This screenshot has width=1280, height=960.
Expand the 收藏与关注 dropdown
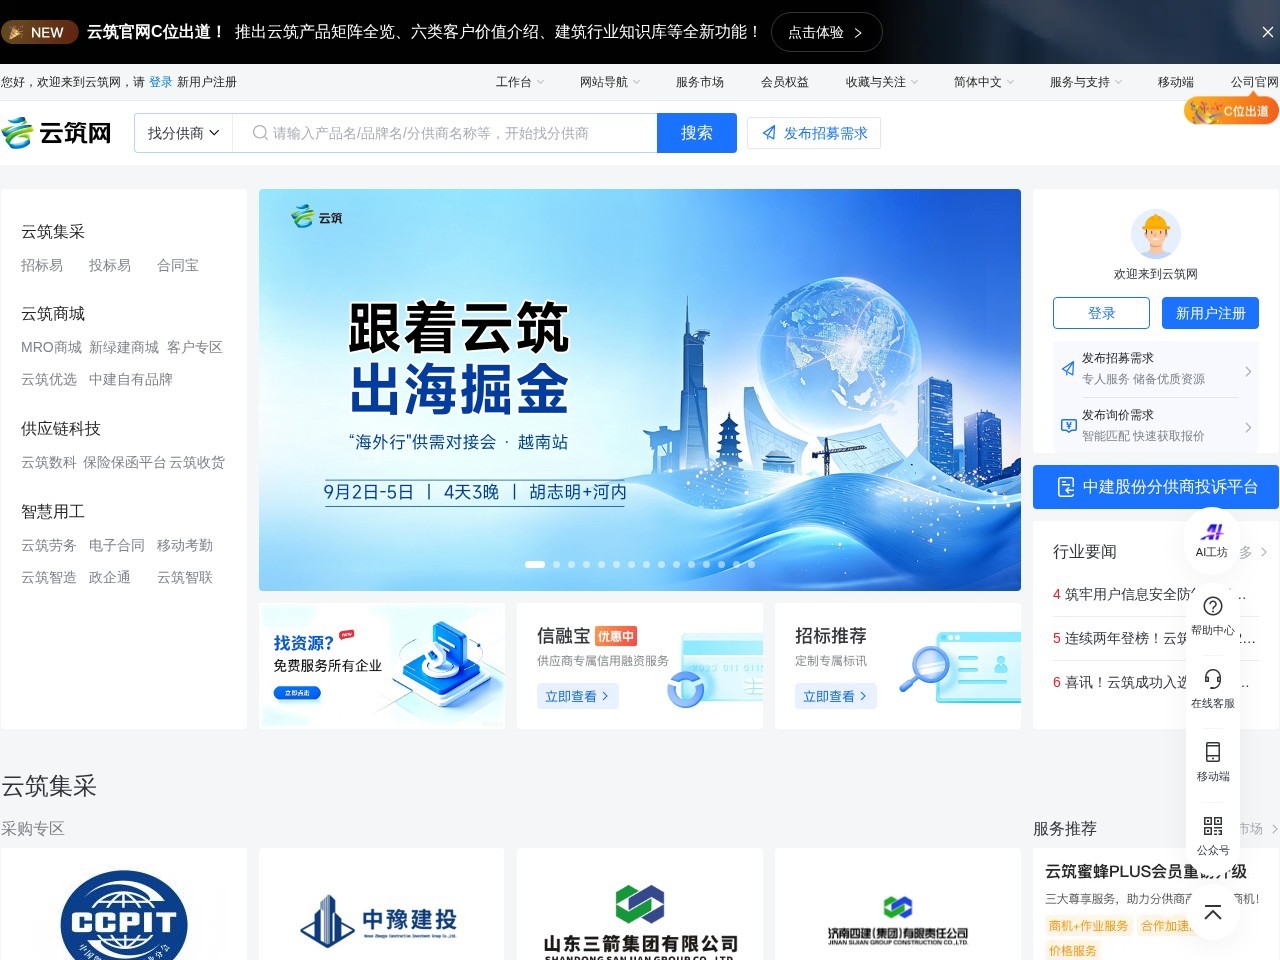pyautogui.click(x=882, y=82)
